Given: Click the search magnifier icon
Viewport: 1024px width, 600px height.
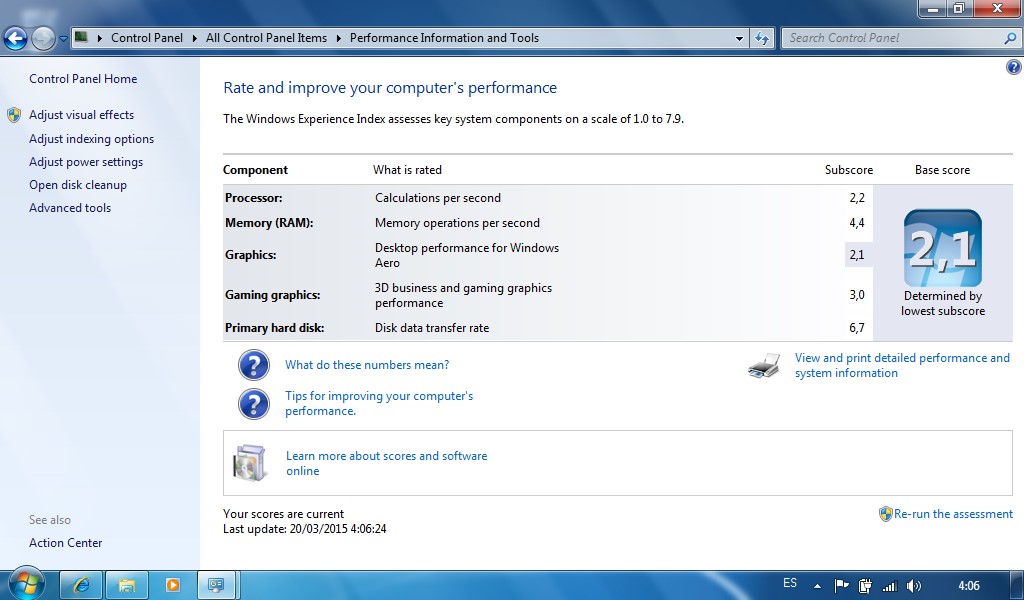Looking at the screenshot, I should point(1010,38).
